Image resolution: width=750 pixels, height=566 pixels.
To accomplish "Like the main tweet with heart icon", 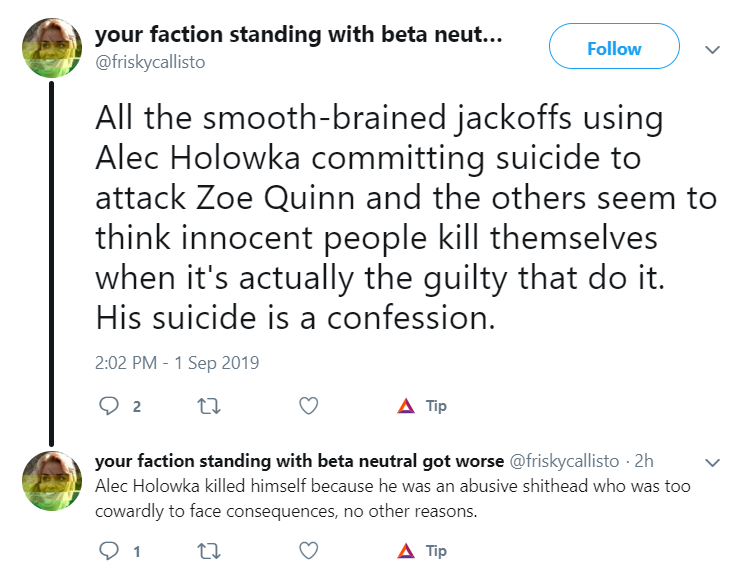I will (309, 406).
